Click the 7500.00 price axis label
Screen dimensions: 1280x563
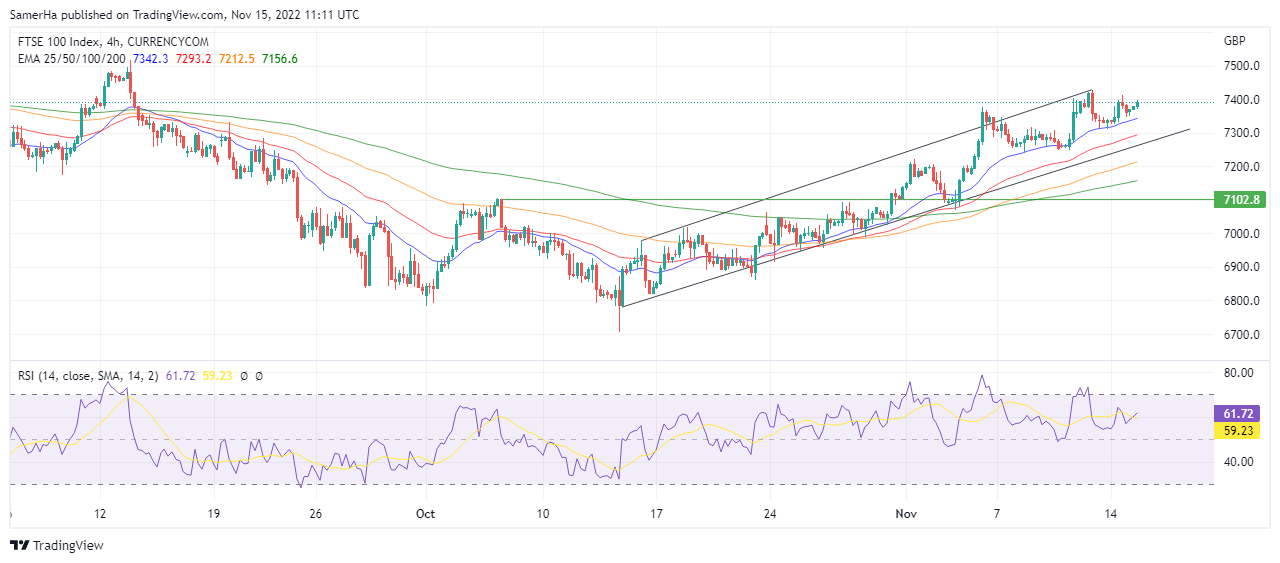pyautogui.click(x=1241, y=66)
